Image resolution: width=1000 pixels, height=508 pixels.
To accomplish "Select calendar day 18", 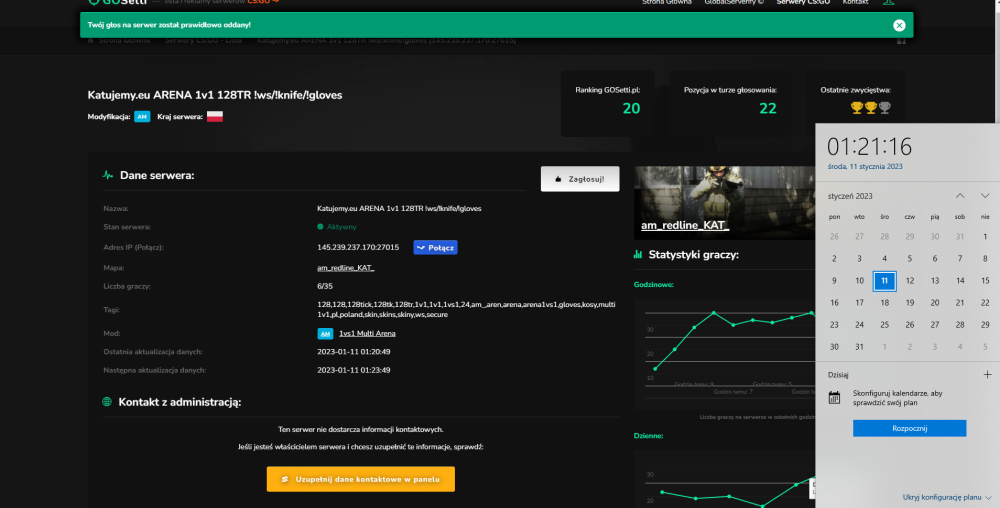I will click(x=885, y=303).
